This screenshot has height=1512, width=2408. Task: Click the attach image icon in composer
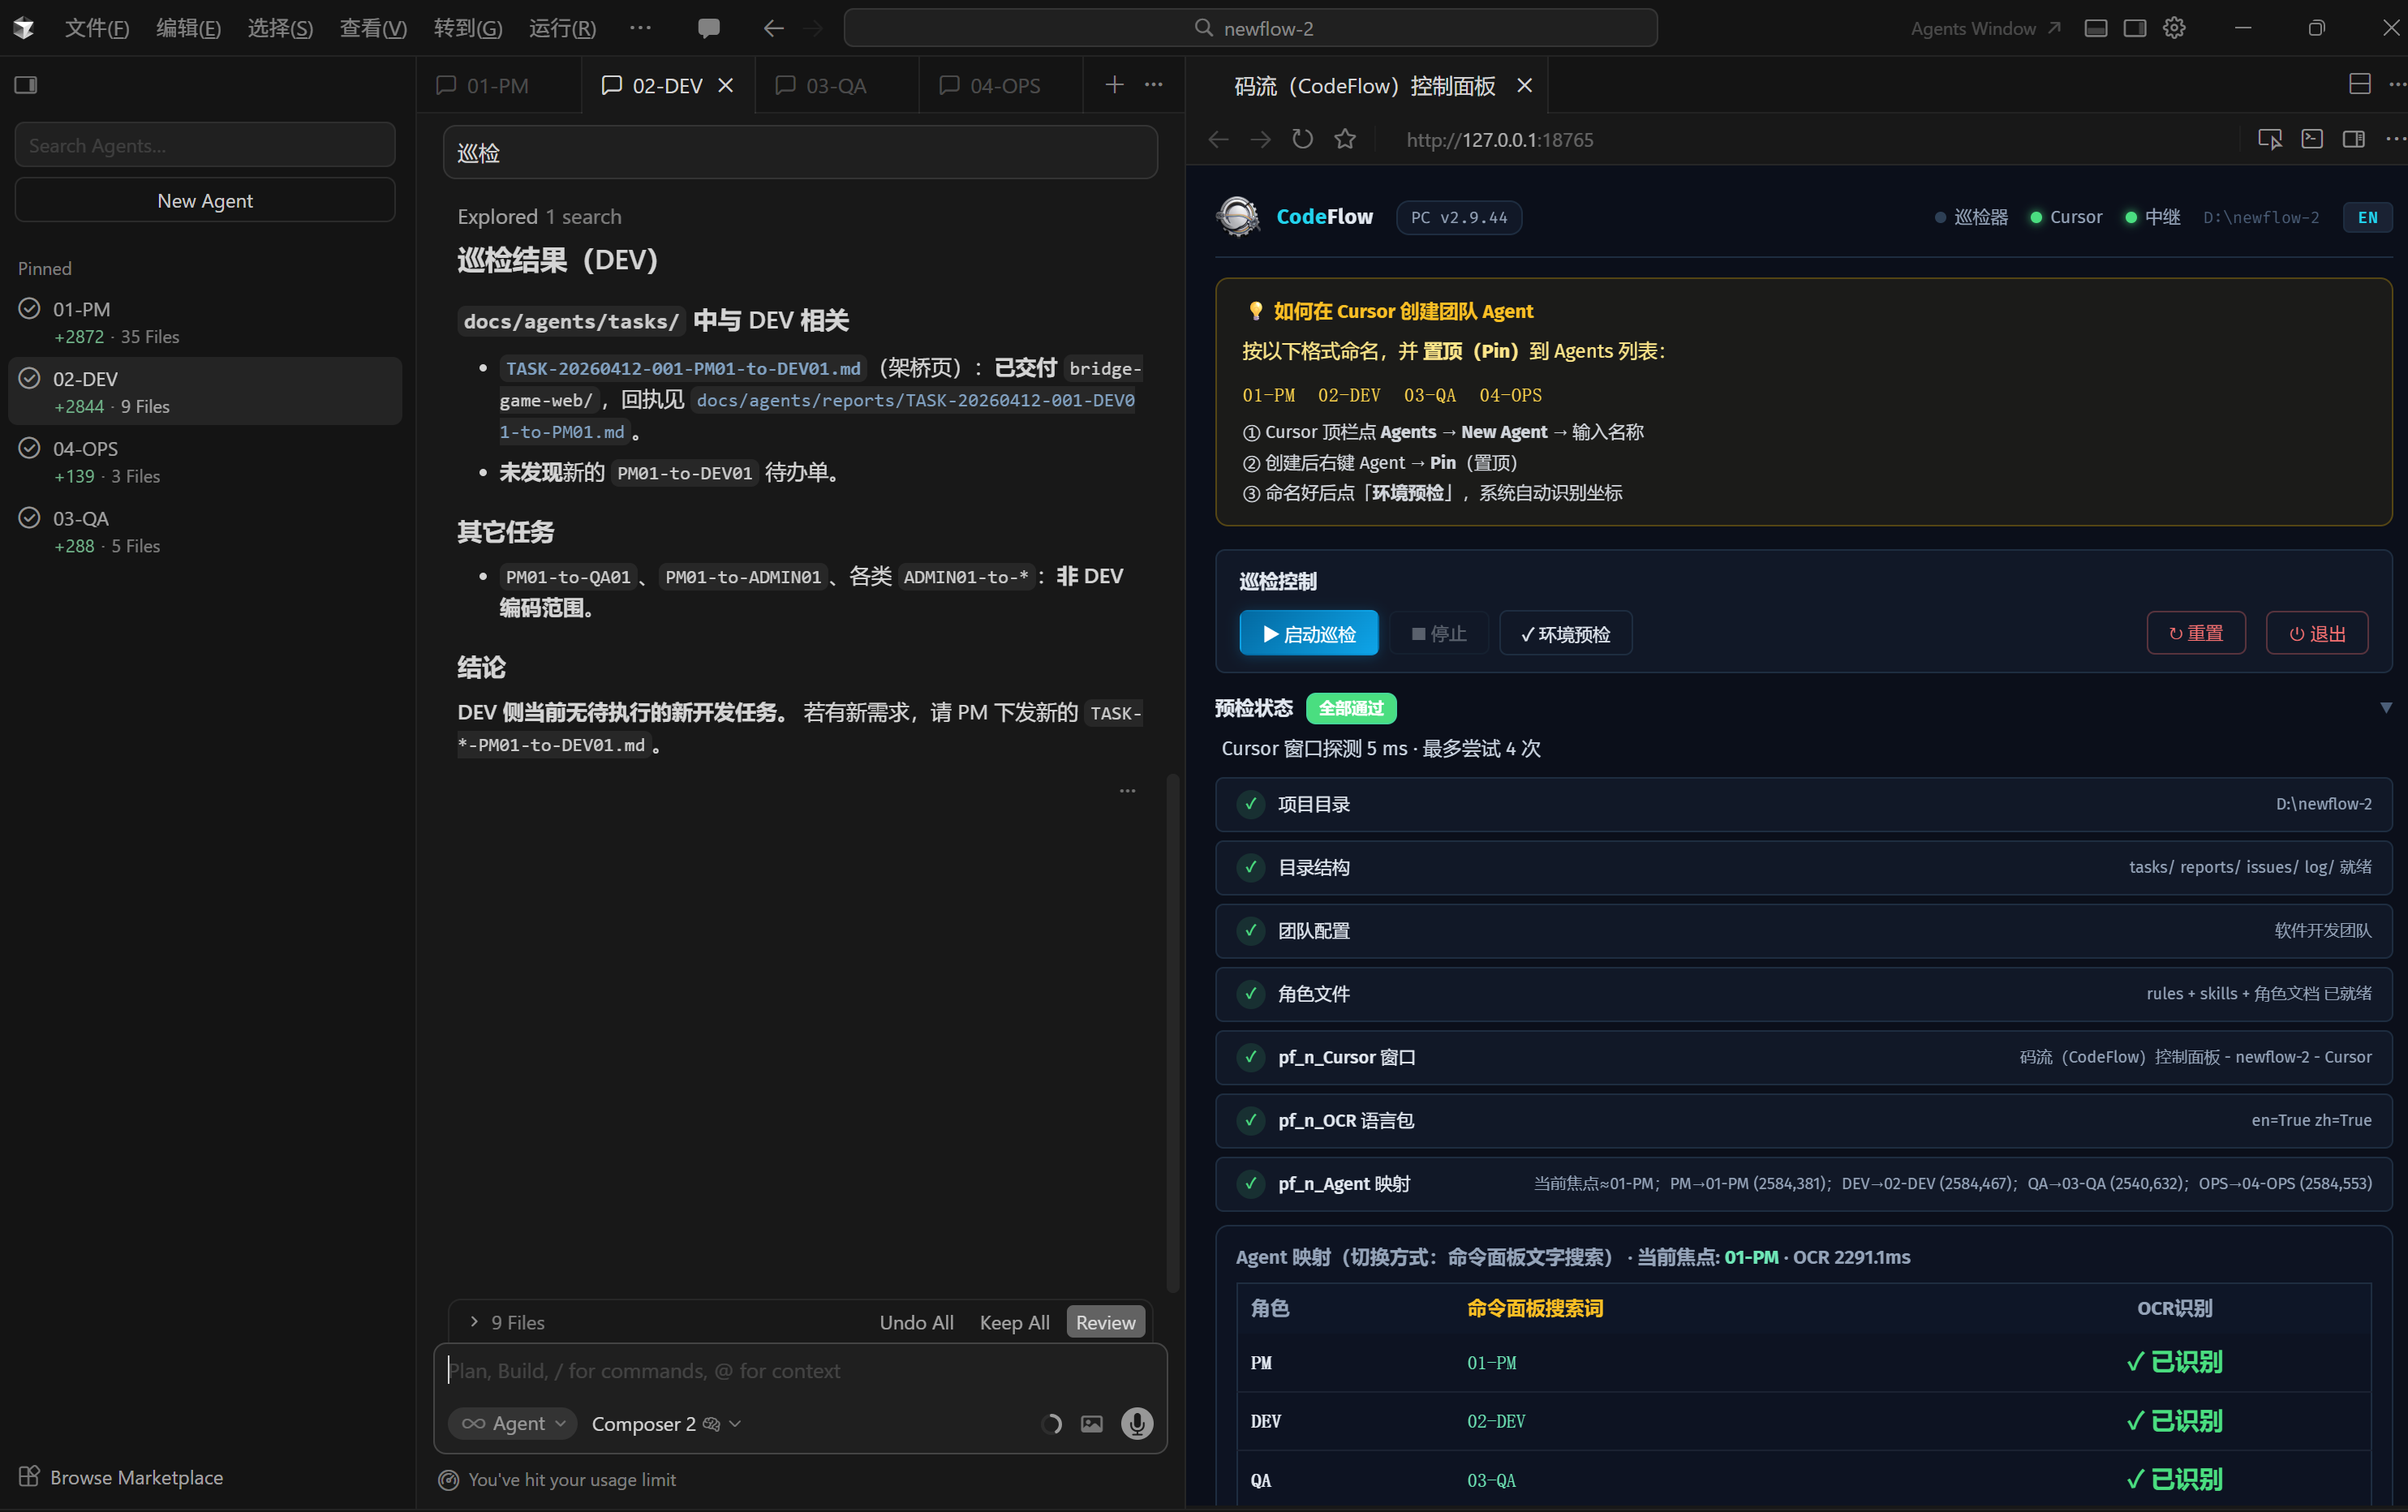point(1091,1423)
